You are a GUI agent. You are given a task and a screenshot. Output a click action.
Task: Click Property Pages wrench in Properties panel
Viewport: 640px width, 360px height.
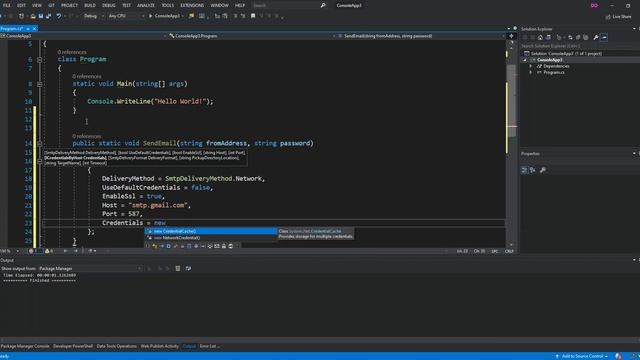click(542, 170)
